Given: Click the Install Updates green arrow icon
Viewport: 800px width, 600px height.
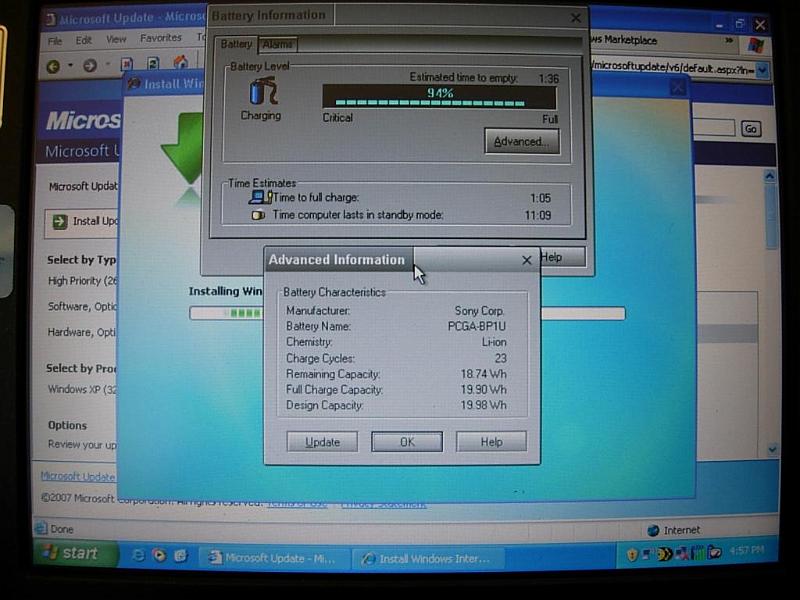Looking at the screenshot, I should (x=60, y=222).
